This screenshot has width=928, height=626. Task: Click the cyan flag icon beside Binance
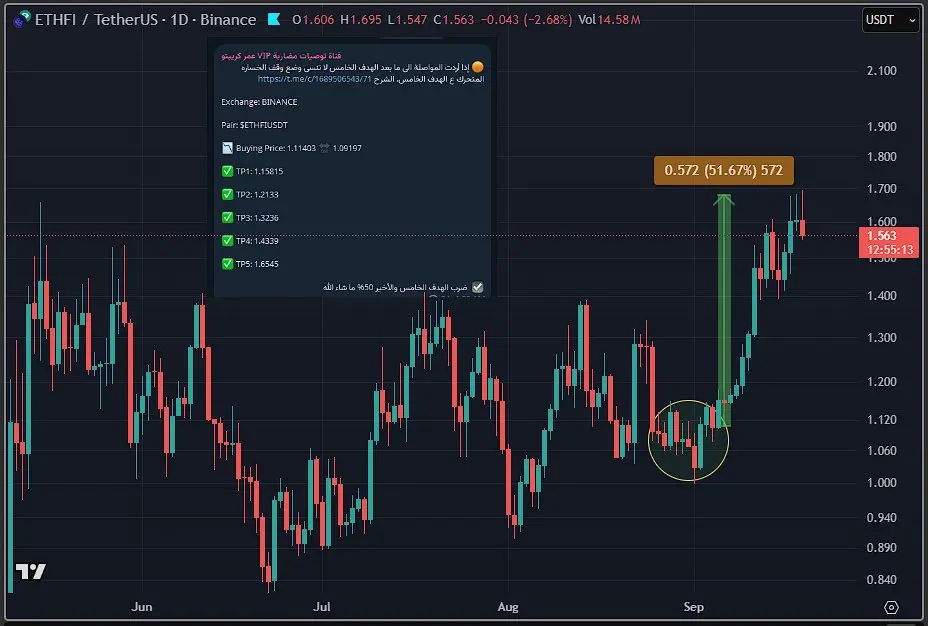[273, 19]
